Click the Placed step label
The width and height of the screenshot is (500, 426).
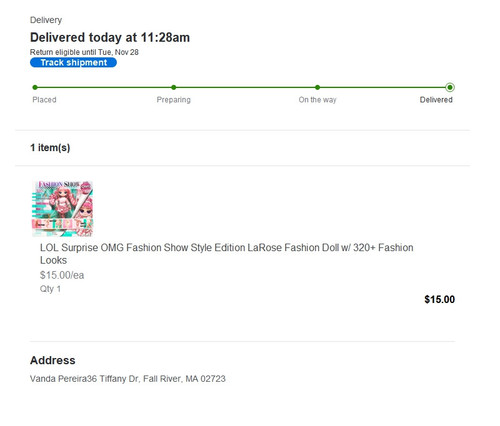tap(44, 100)
